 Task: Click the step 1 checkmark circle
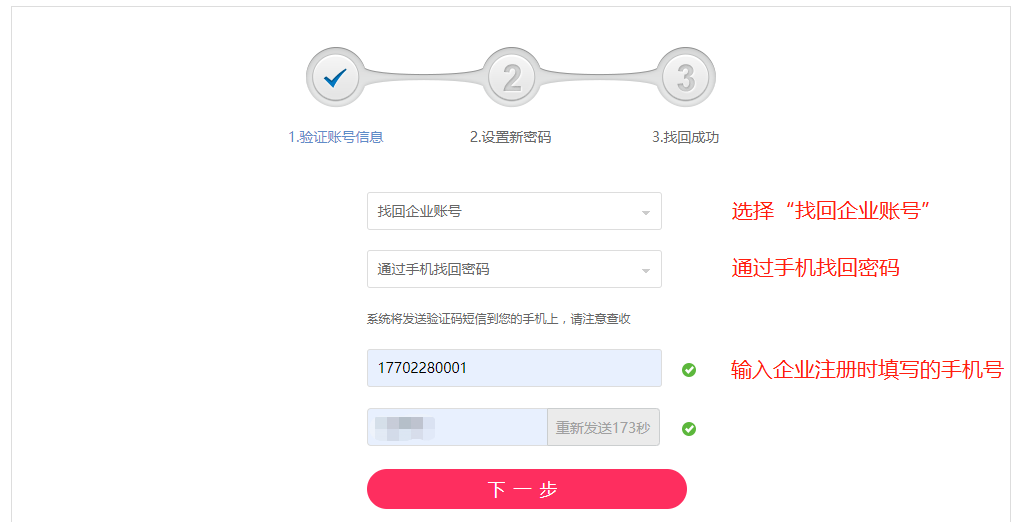[x=336, y=77]
